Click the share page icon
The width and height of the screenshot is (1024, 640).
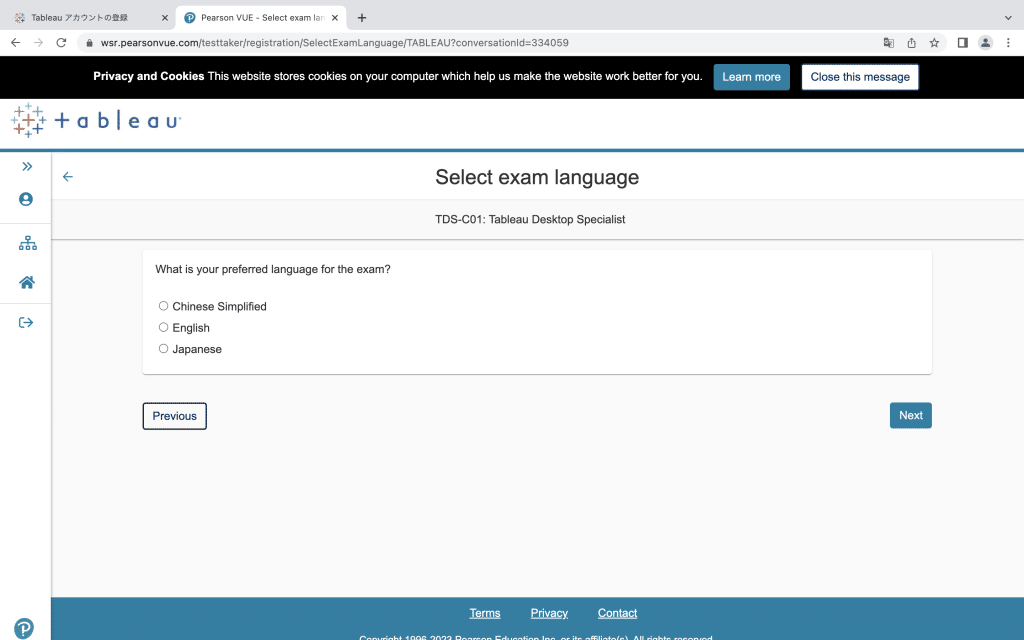912,42
